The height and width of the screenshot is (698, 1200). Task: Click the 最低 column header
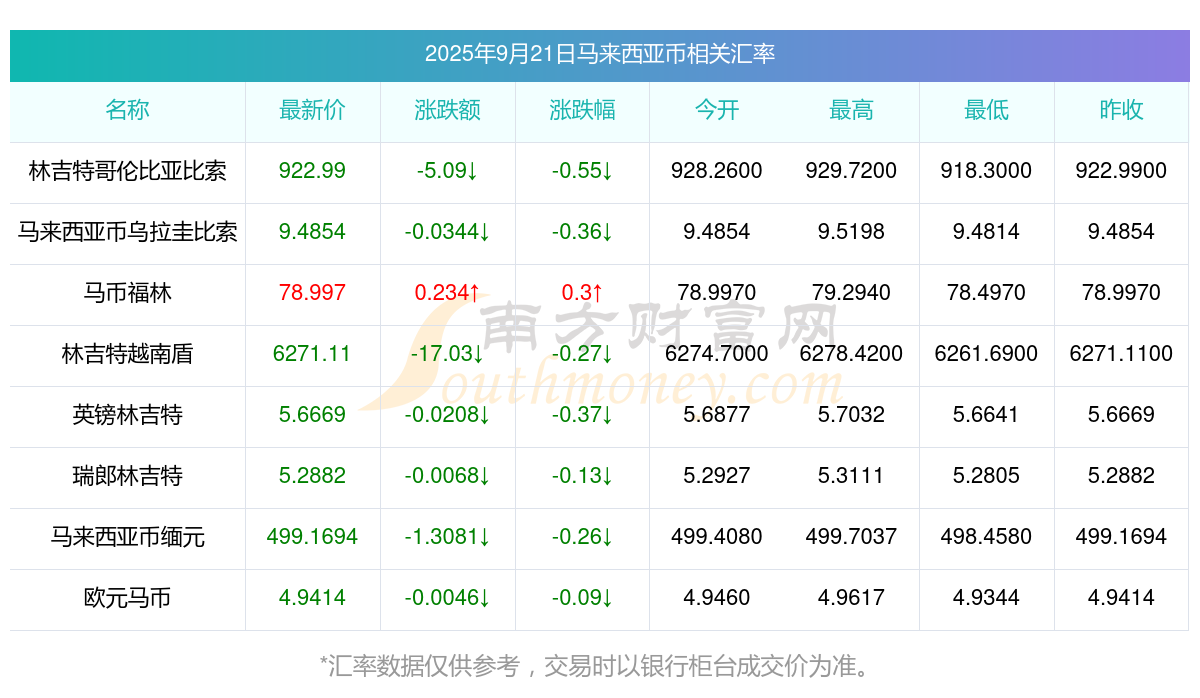click(x=986, y=110)
